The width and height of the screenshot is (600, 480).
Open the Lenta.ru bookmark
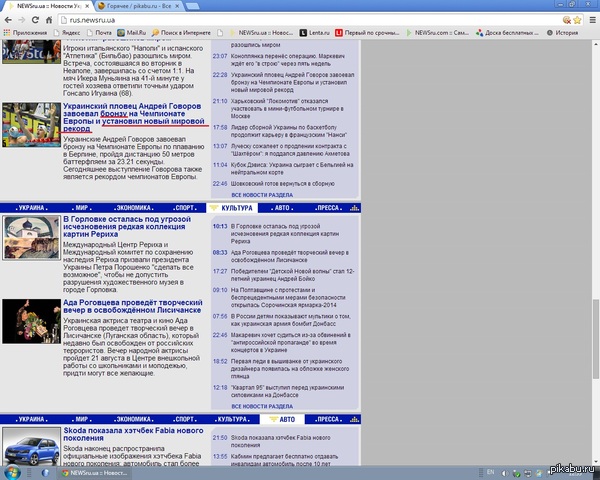315,33
